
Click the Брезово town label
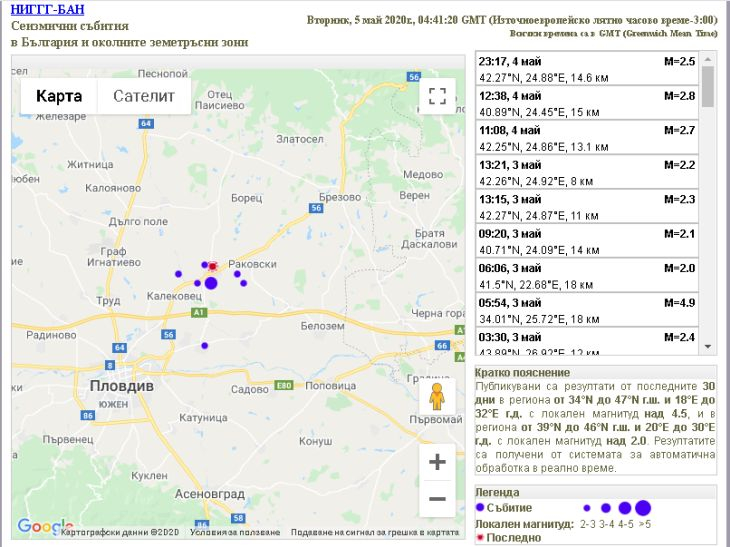(x=340, y=197)
